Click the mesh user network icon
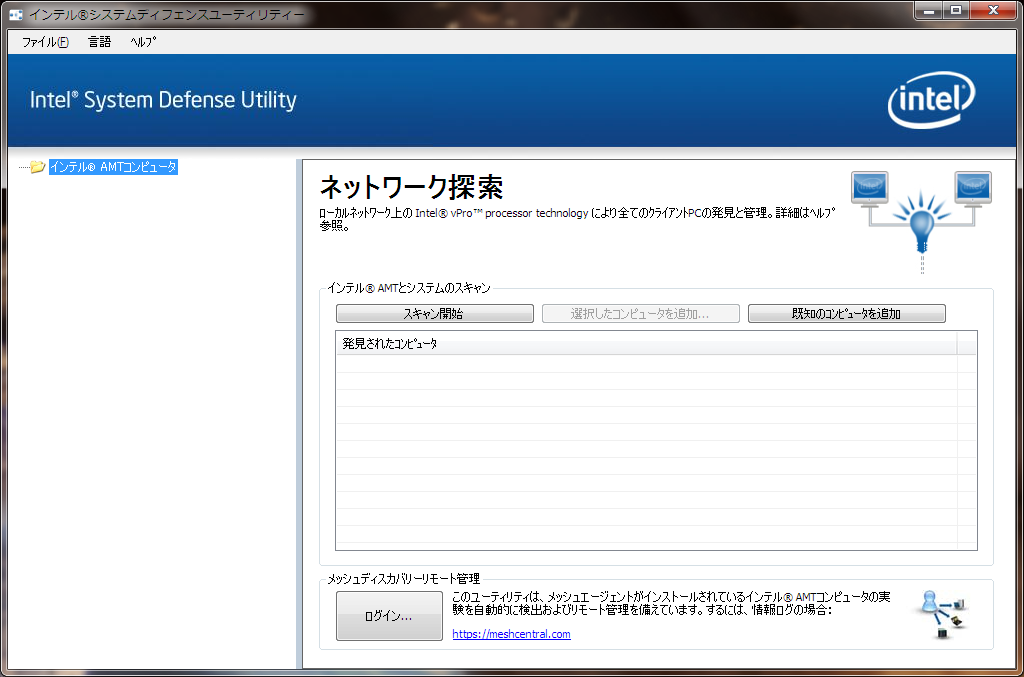 pyautogui.click(x=942, y=614)
